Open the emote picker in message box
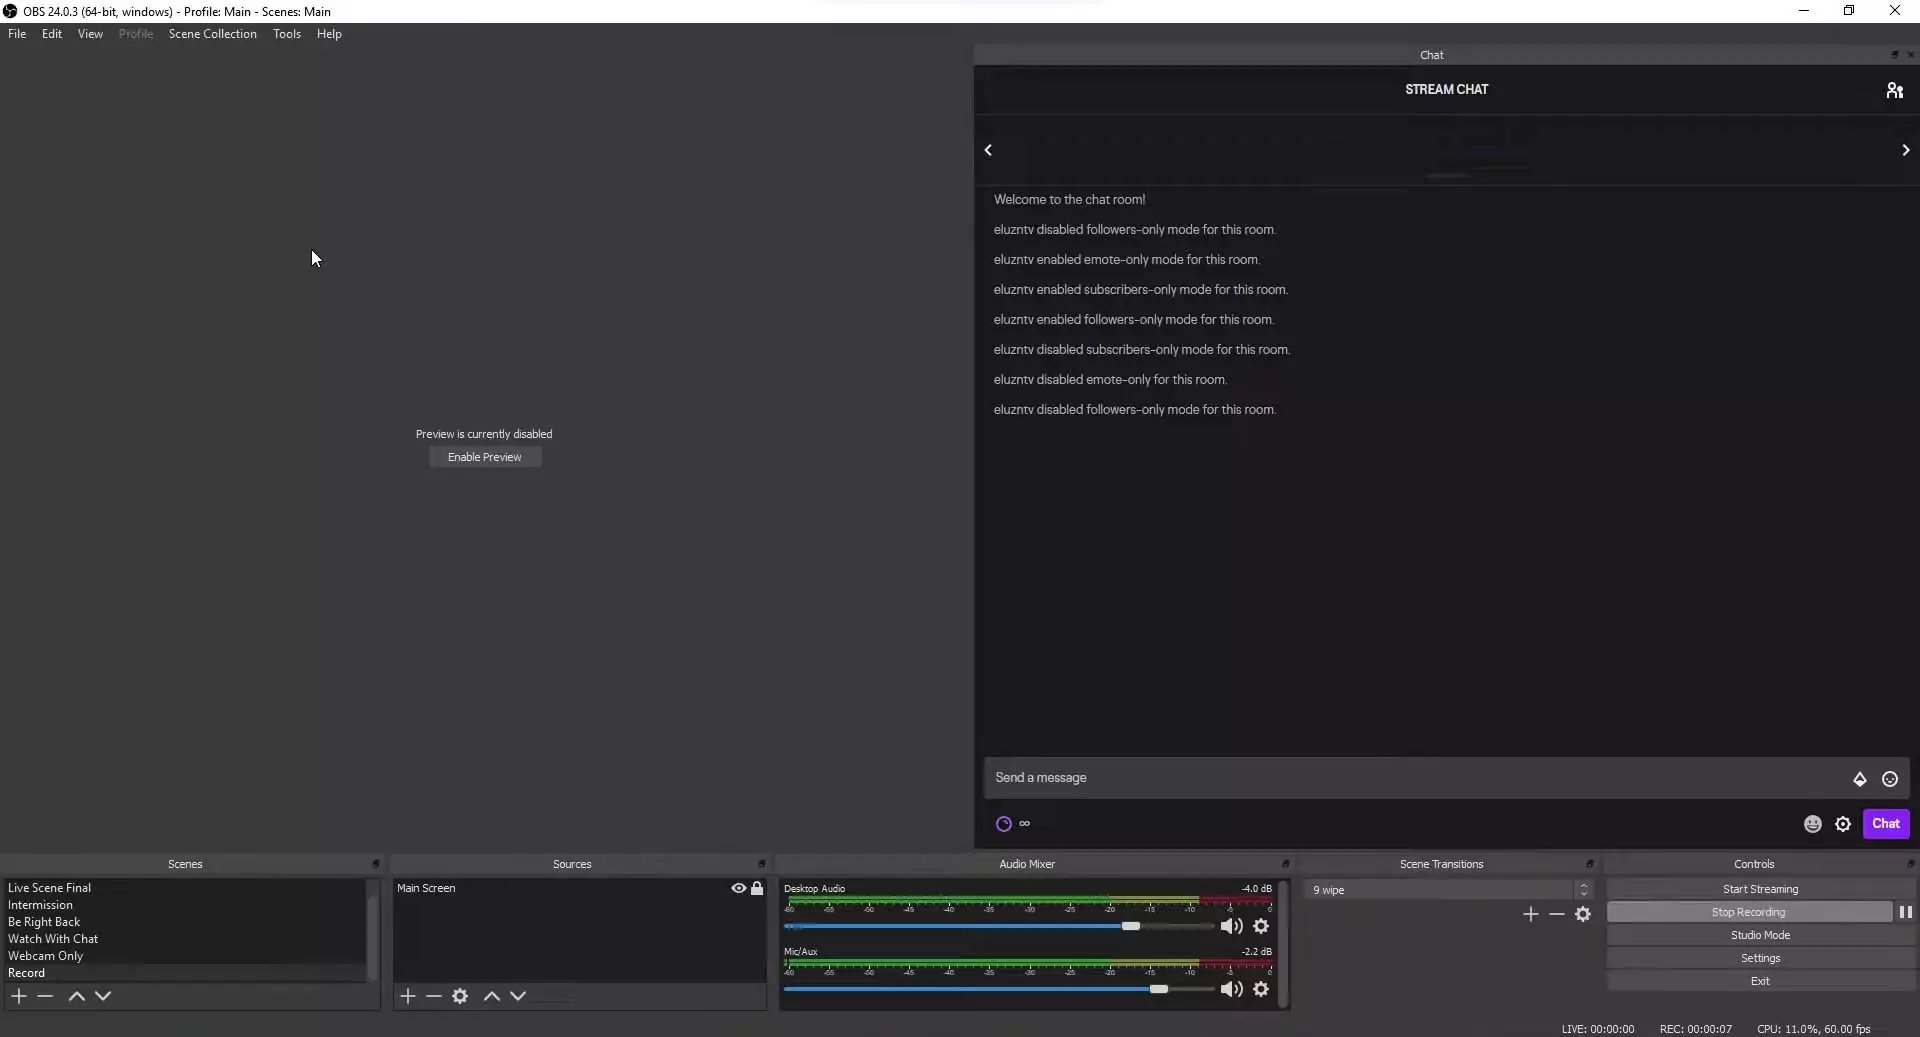 [x=1889, y=779]
